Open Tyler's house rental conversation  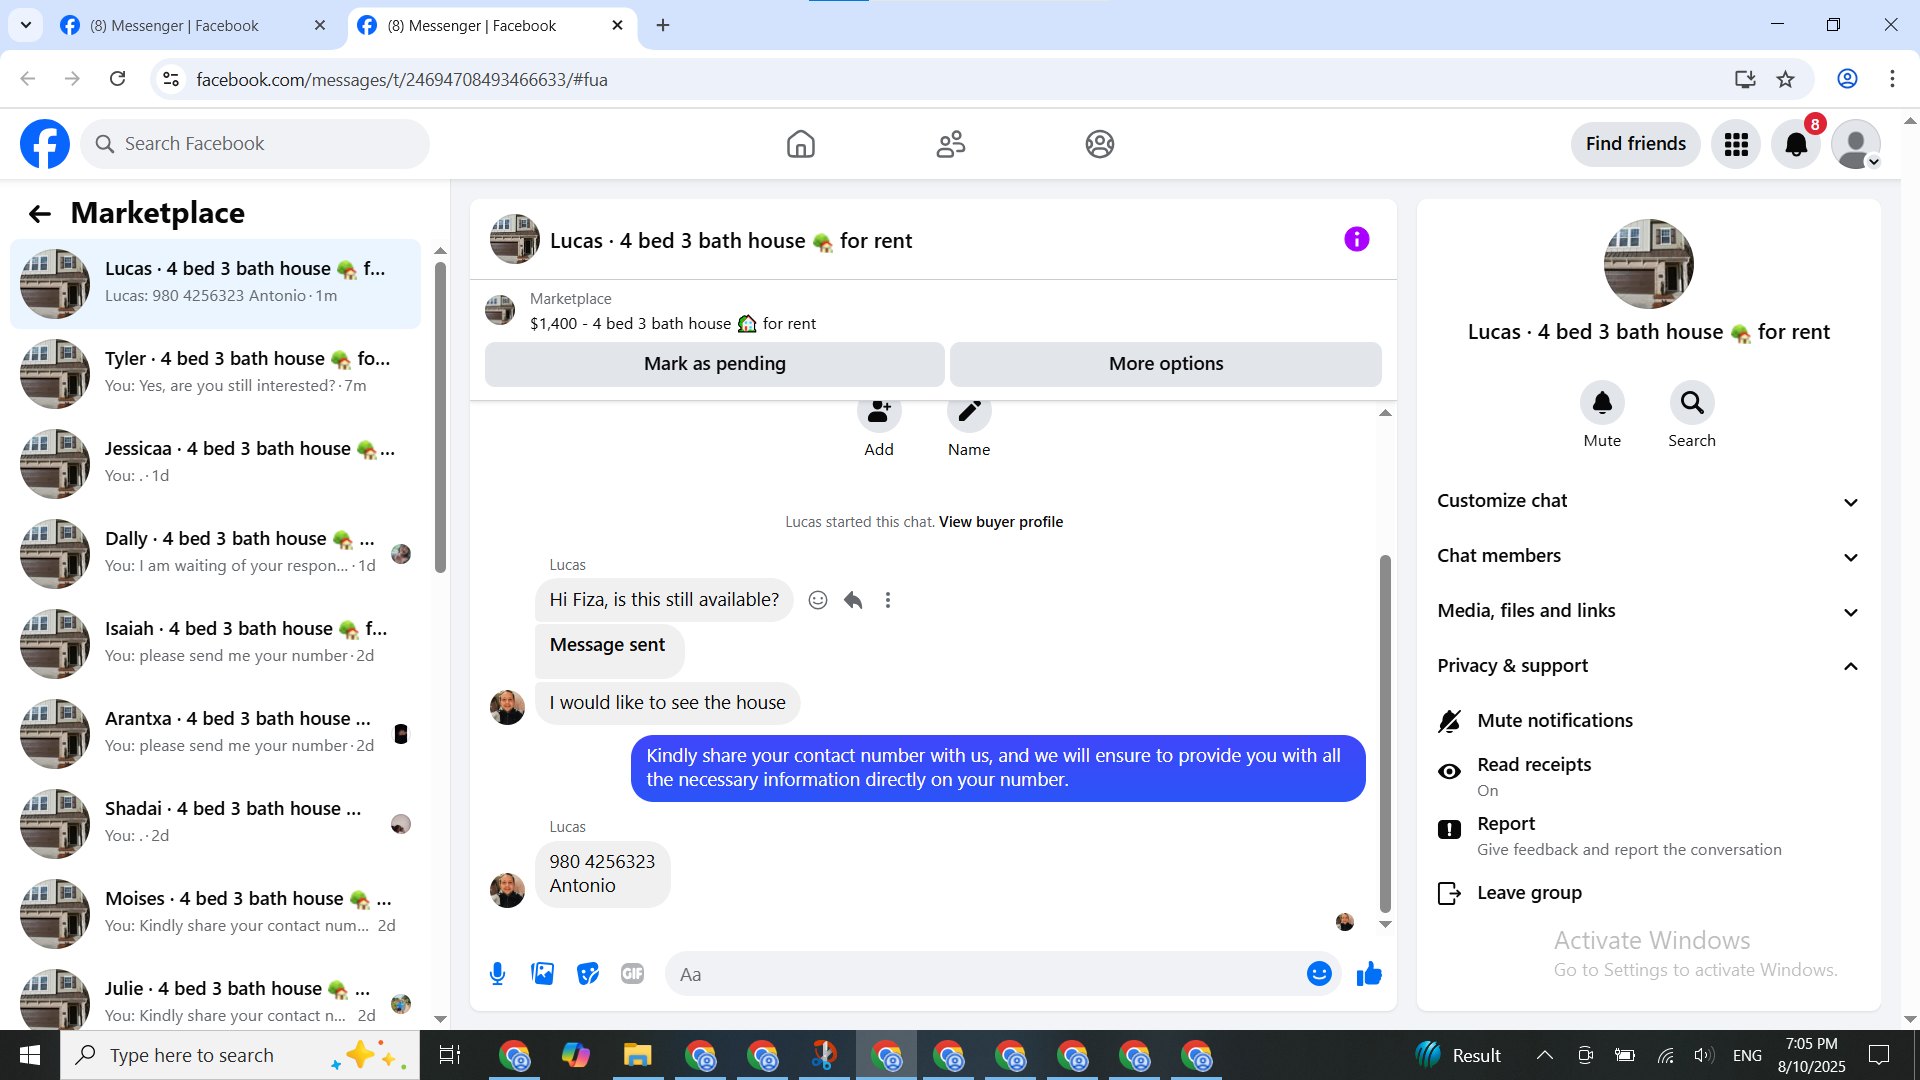tap(215, 372)
